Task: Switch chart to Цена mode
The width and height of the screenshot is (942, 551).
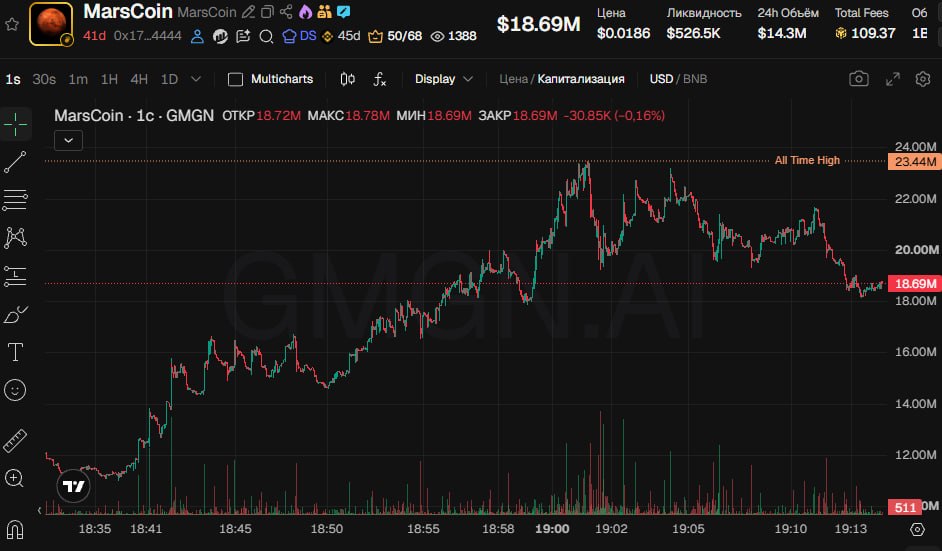Action: click(513, 79)
